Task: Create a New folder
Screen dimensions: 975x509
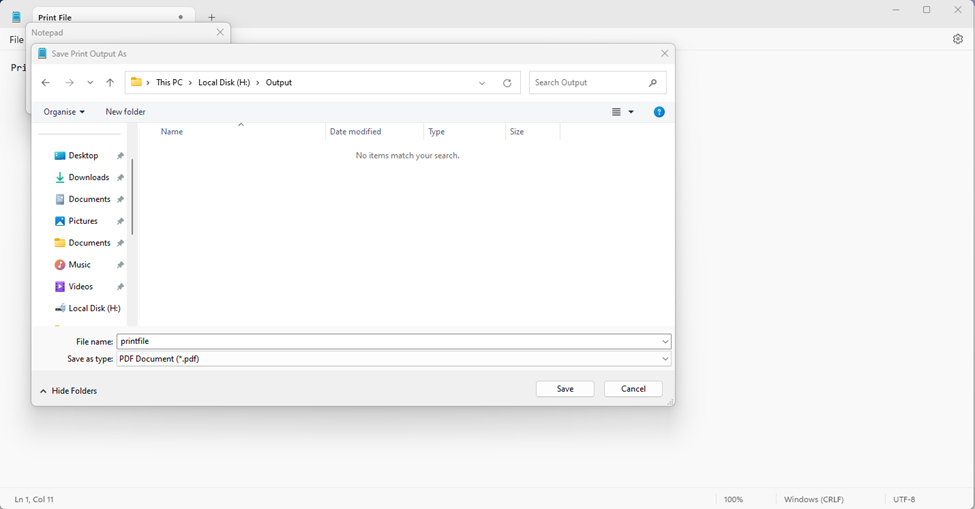Action: click(126, 112)
